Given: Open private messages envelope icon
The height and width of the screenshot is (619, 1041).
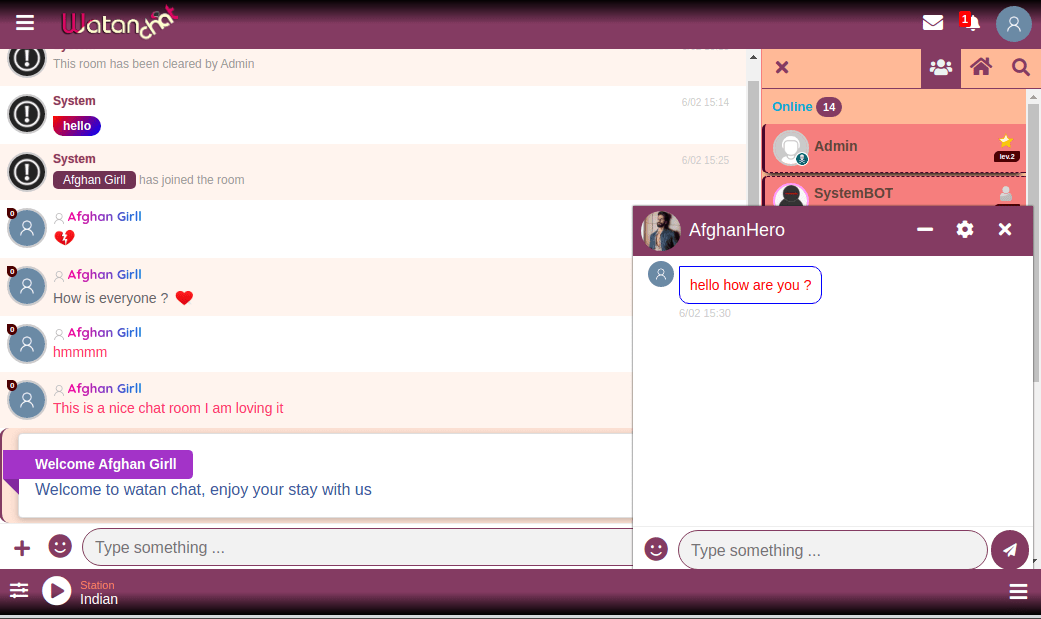Looking at the screenshot, I should [x=933, y=23].
